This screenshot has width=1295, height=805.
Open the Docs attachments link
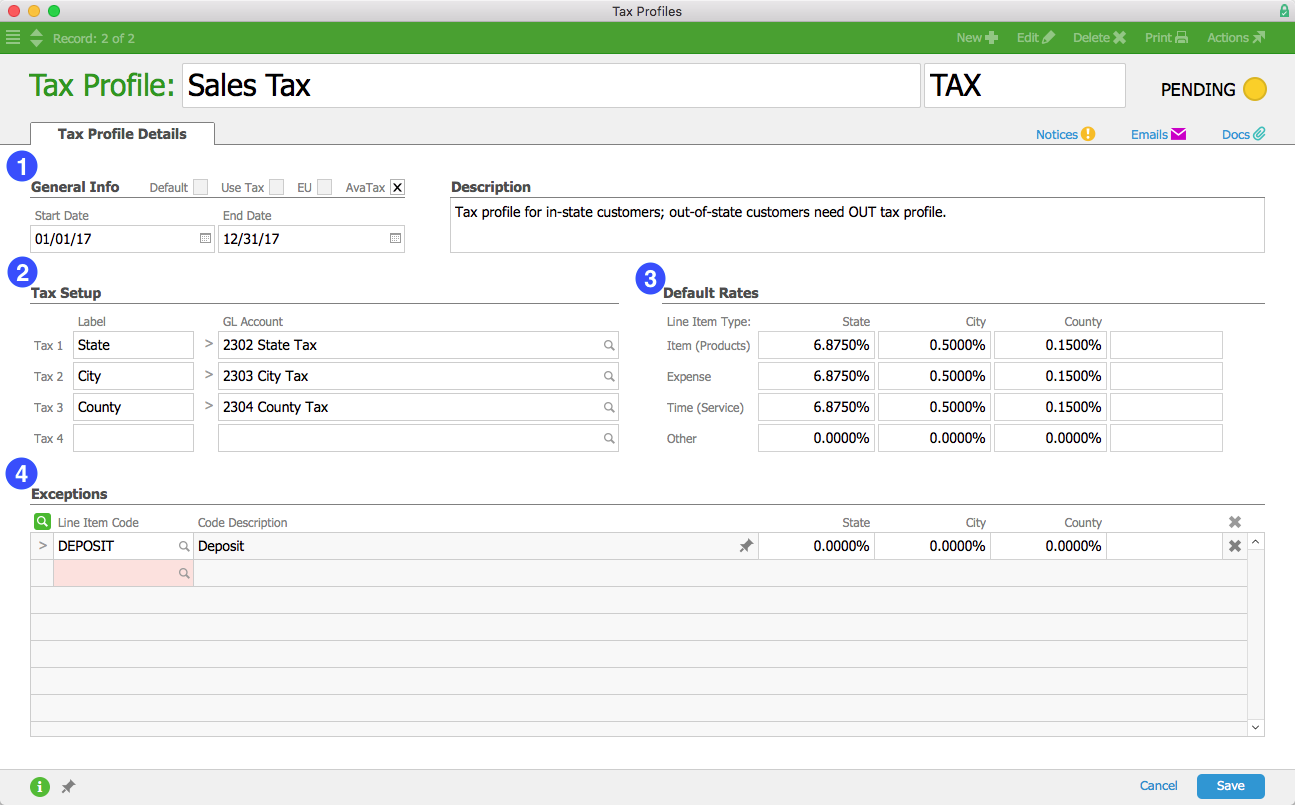[1244, 134]
